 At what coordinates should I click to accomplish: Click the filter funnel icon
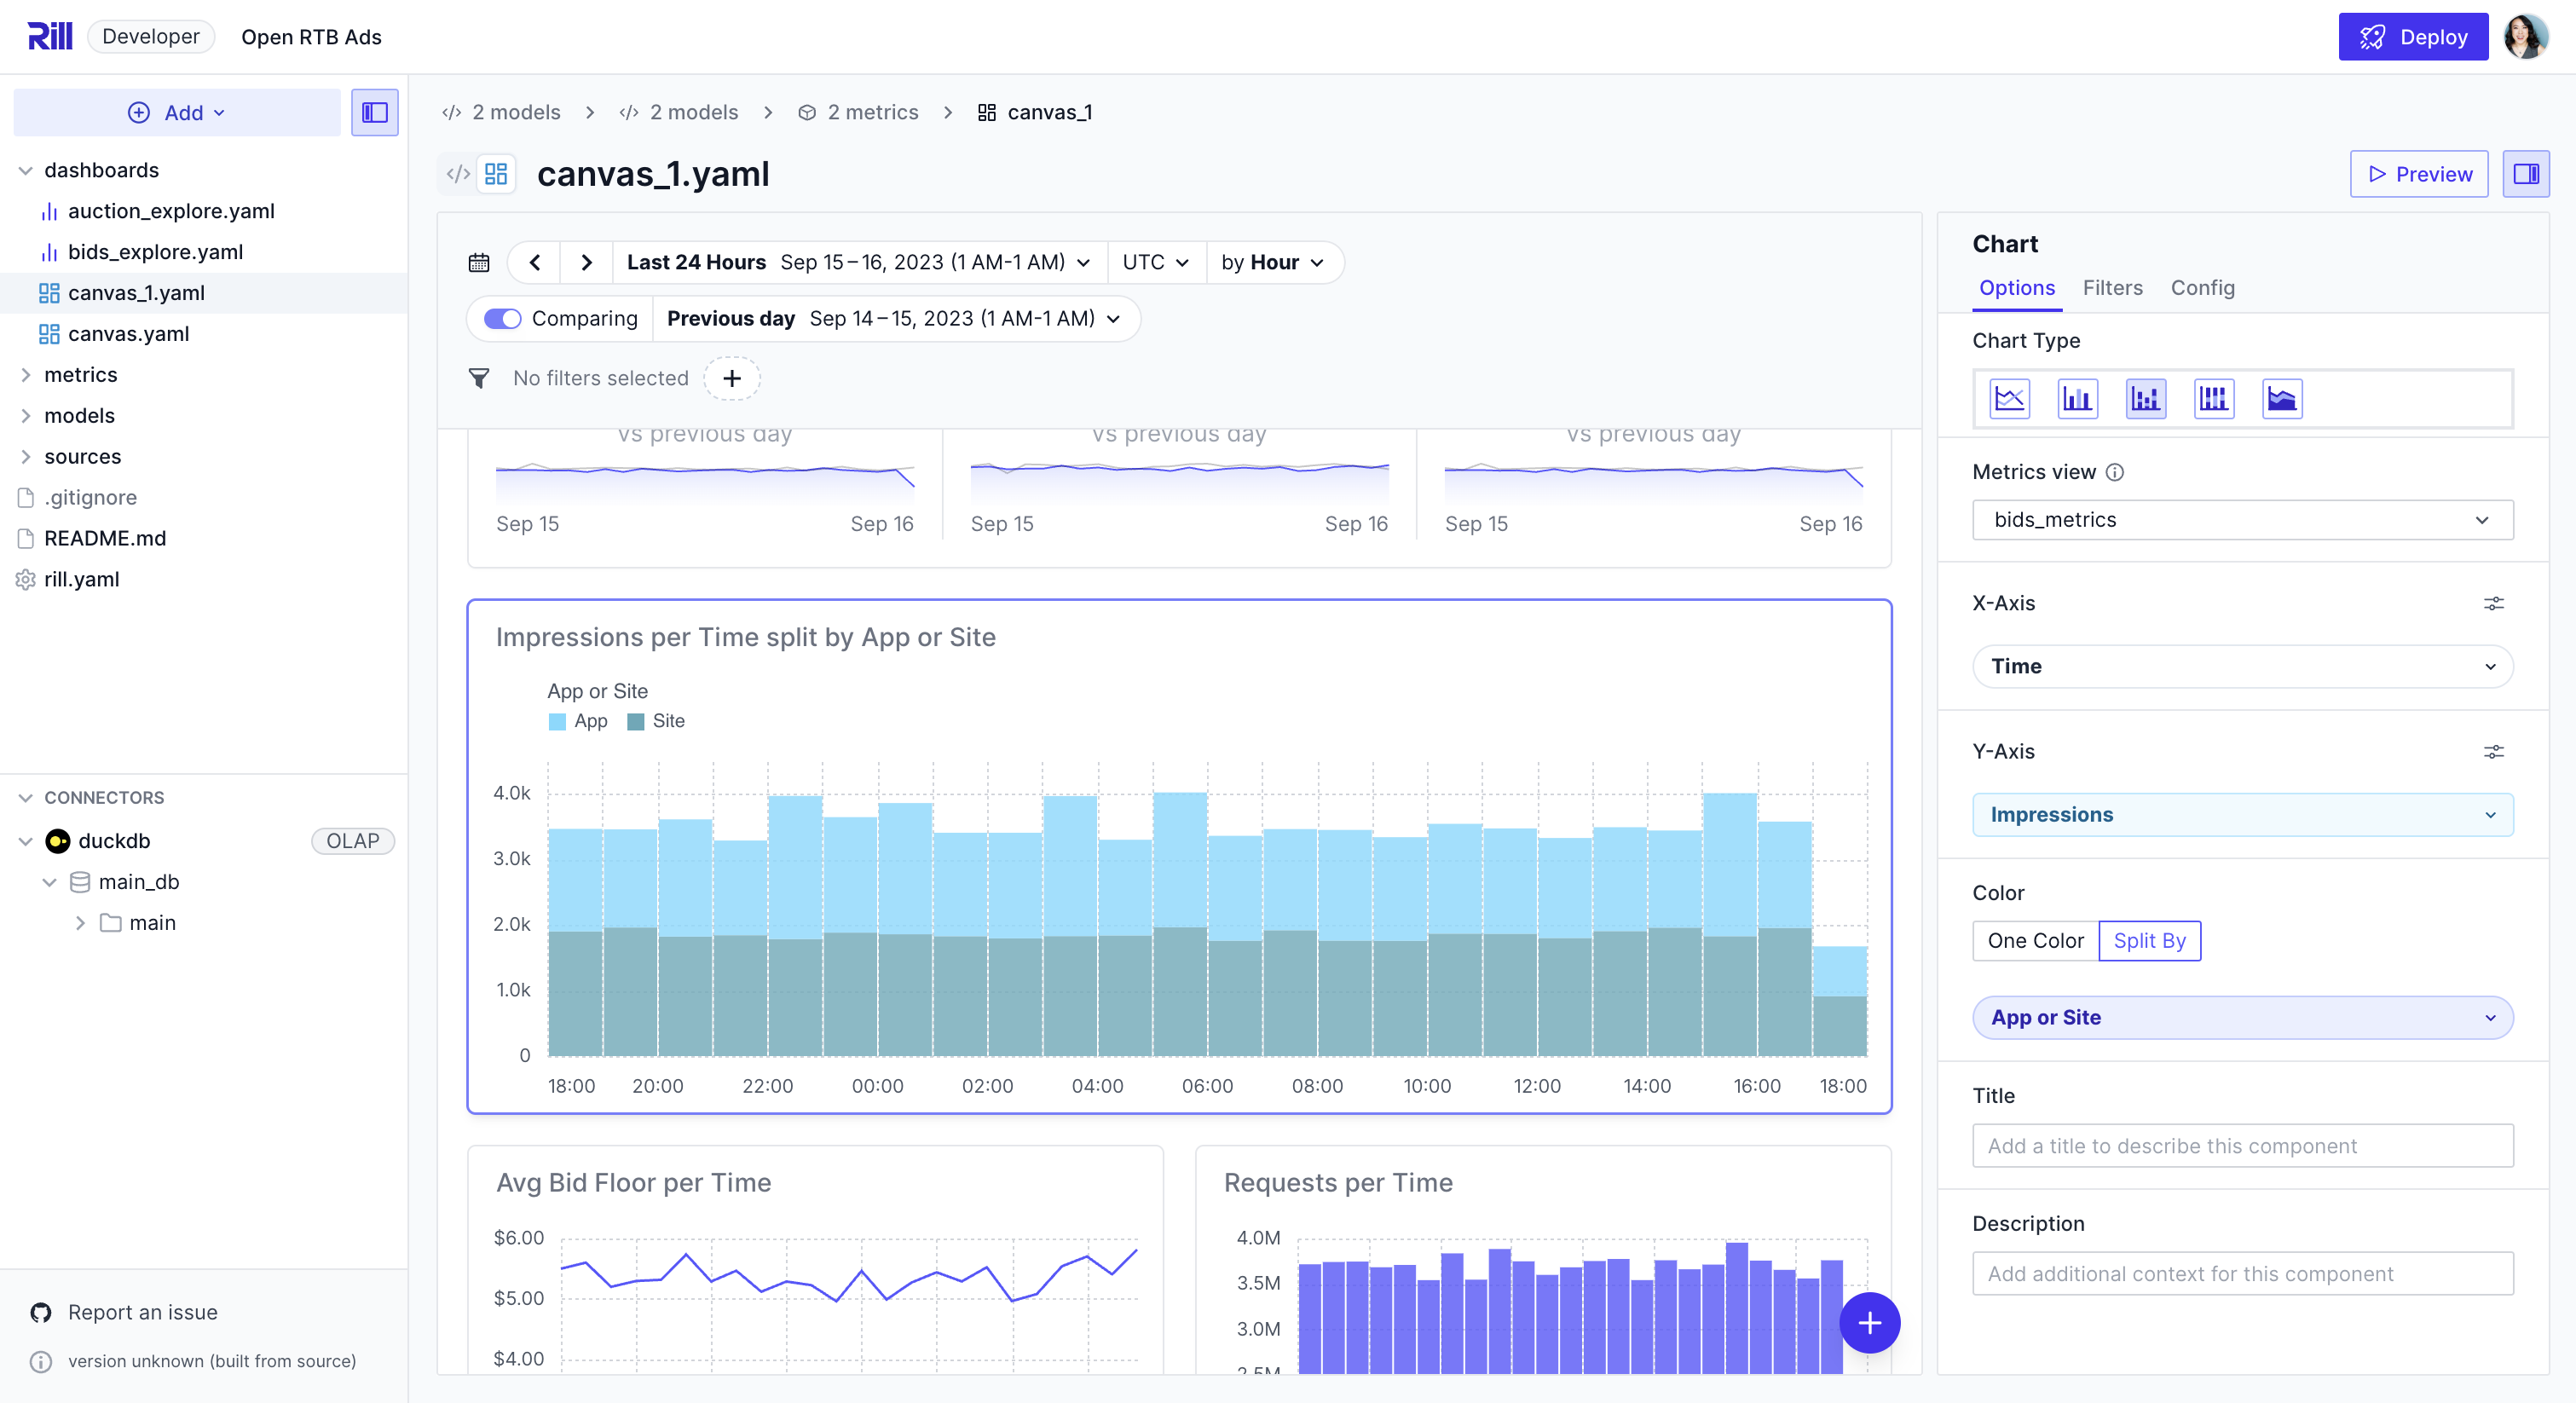(479, 378)
